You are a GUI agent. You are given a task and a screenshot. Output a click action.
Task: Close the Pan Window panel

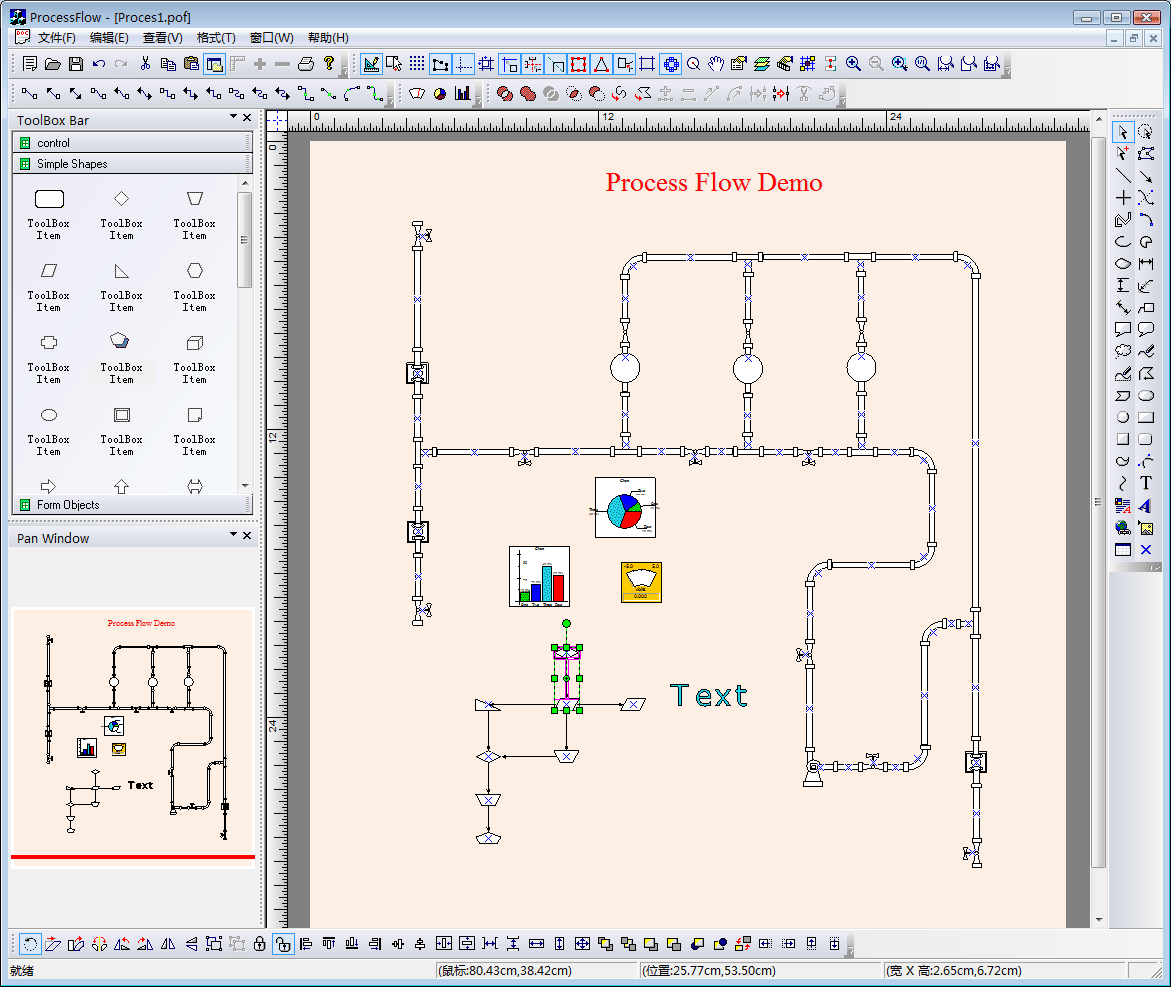pos(247,537)
